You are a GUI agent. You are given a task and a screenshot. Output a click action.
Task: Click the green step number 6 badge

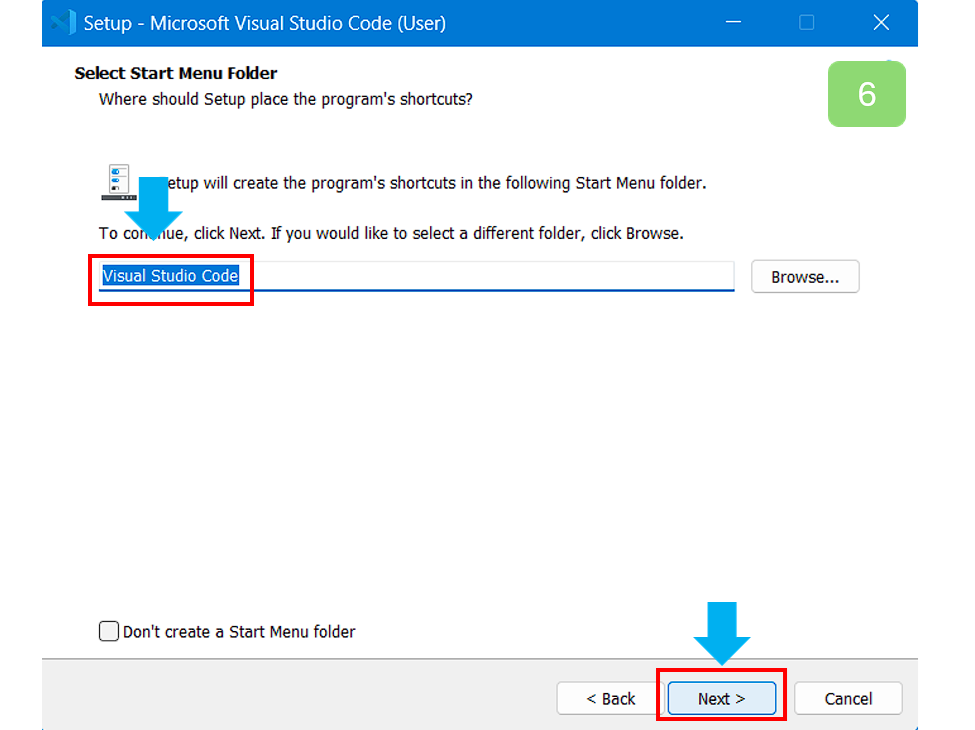pyautogui.click(x=866, y=94)
